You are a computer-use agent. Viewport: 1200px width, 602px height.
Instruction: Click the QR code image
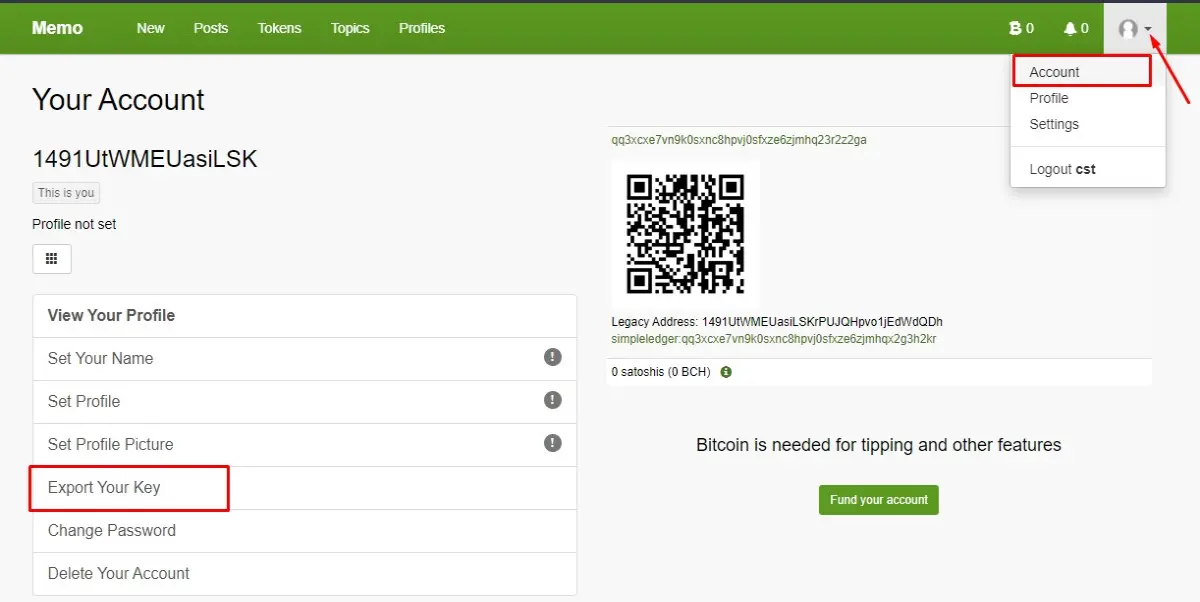(x=685, y=233)
